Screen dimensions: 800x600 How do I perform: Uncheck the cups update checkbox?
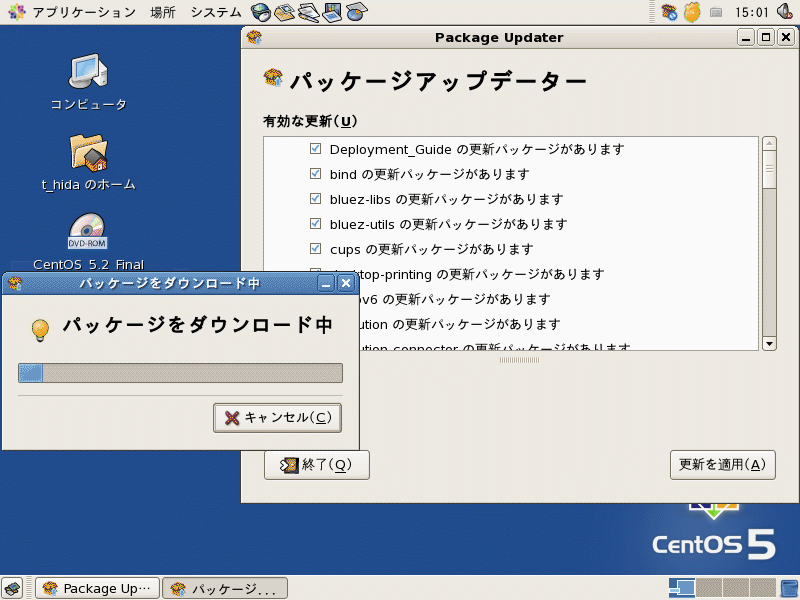[x=315, y=248]
